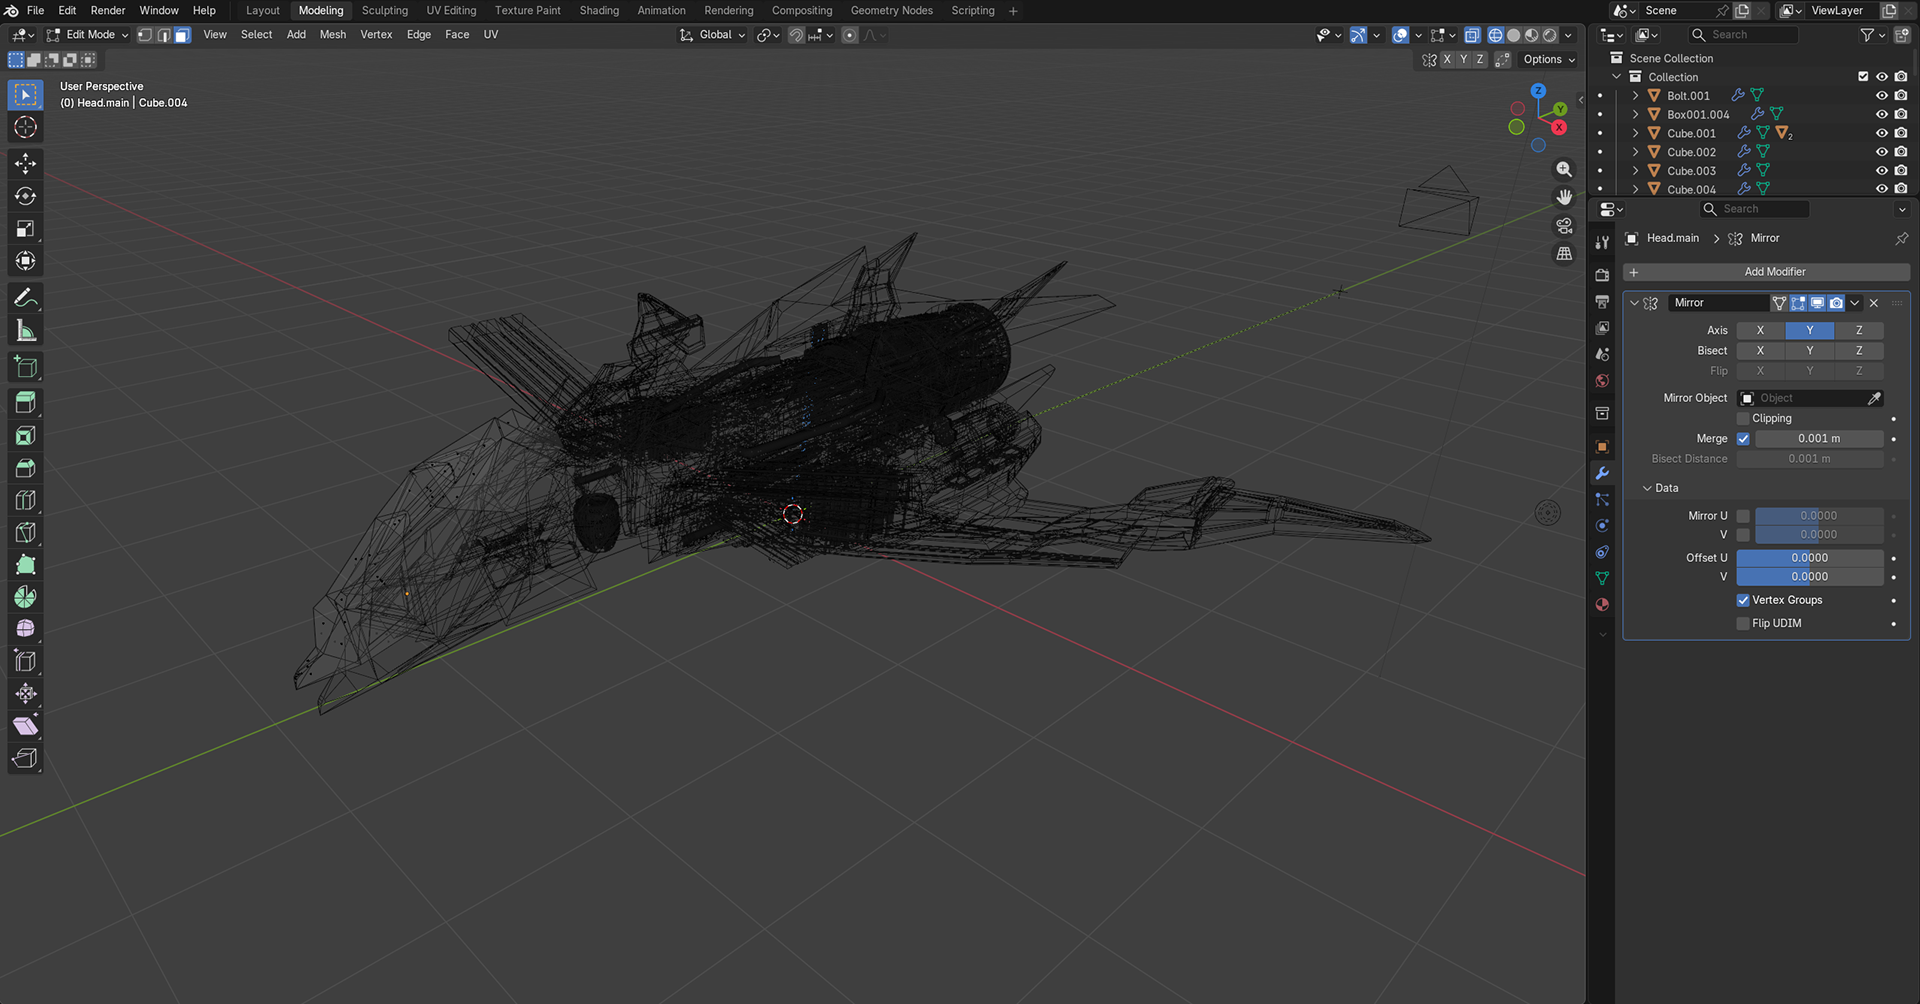
Task: Open the Material properties tab icon
Action: tap(1602, 605)
